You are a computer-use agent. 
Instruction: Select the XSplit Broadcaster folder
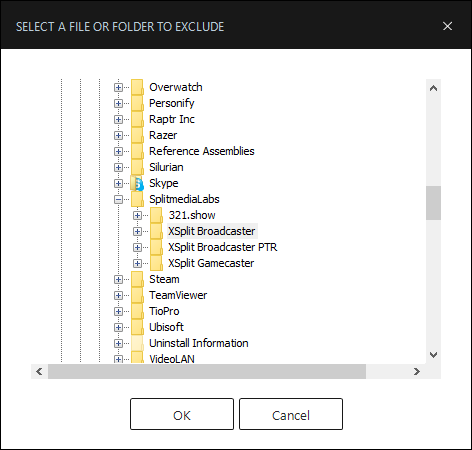(212, 231)
